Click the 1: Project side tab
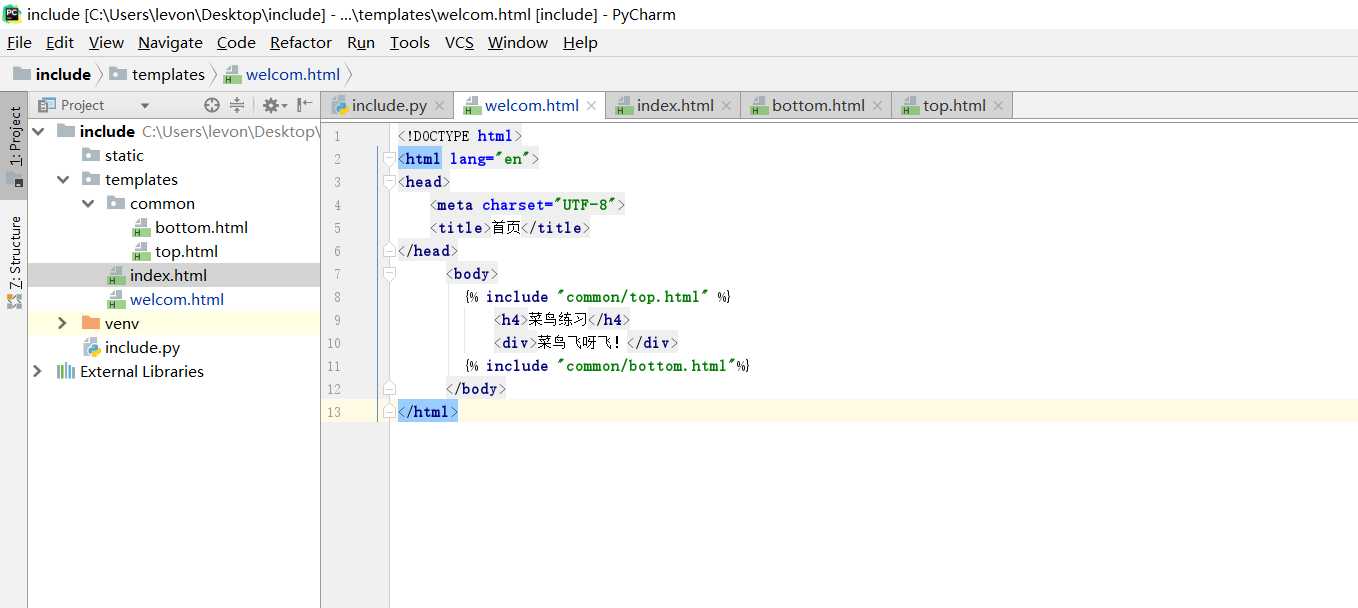Screen dimensions: 1358x608 pyautogui.click(x=14, y=145)
